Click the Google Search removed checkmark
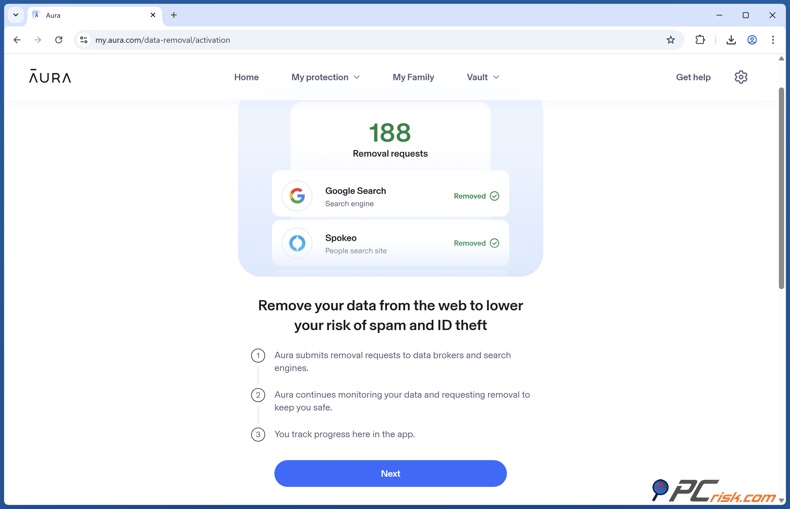 (x=494, y=196)
